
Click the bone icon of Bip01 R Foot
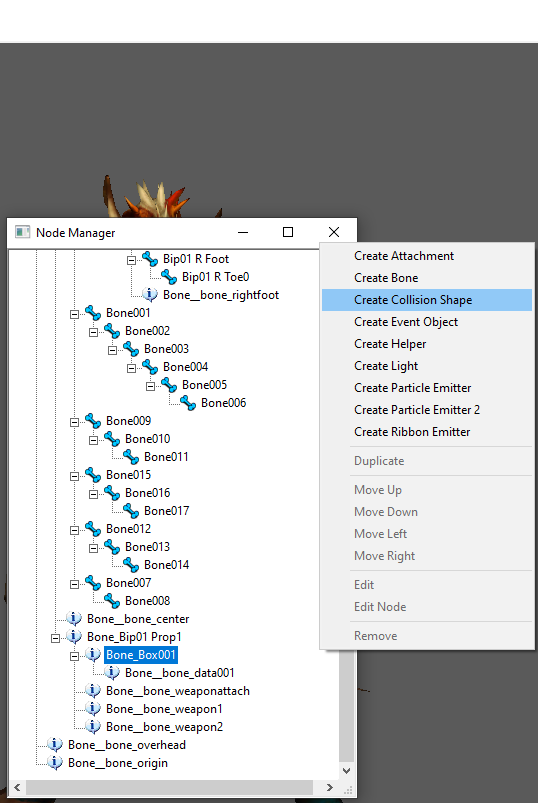tap(150, 259)
